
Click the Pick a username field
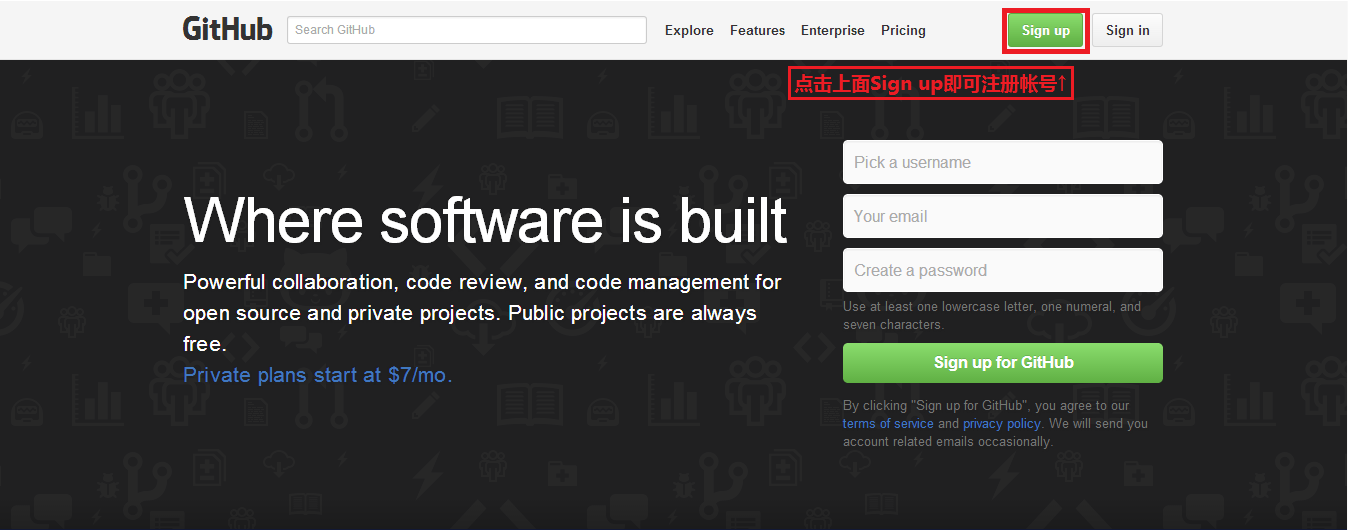click(1002, 162)
